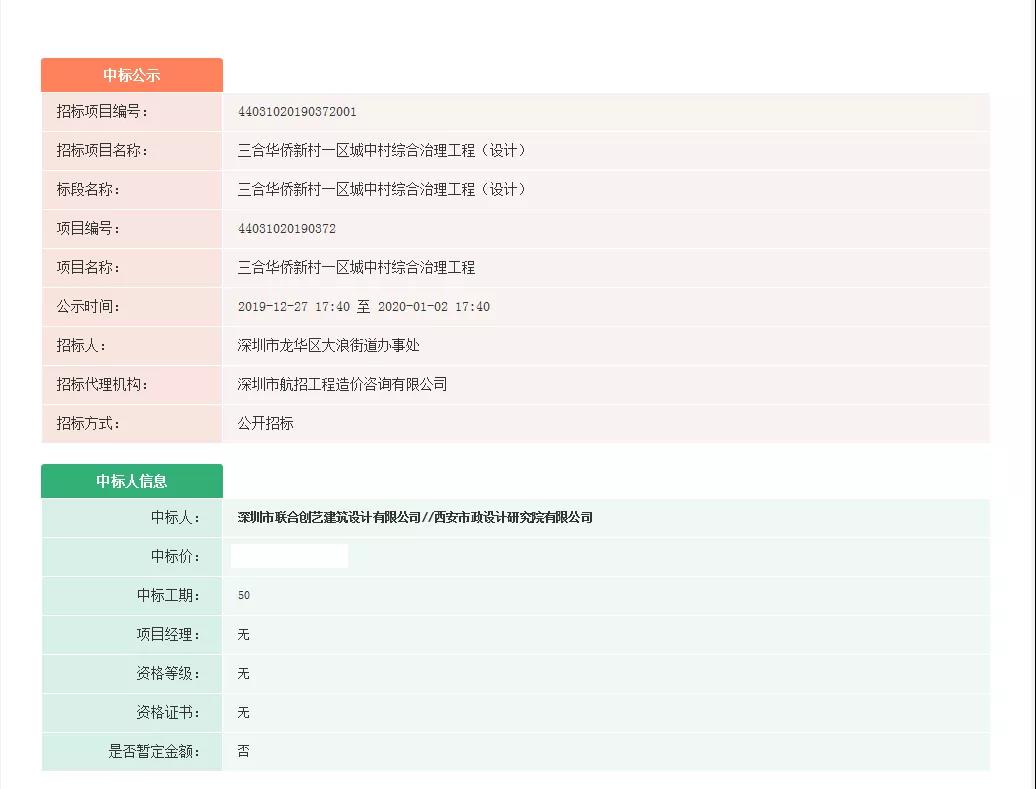Screen dimensions: 1036x789
Task: Click the 招标项目名称 value text
Action: tap(383, 151)
